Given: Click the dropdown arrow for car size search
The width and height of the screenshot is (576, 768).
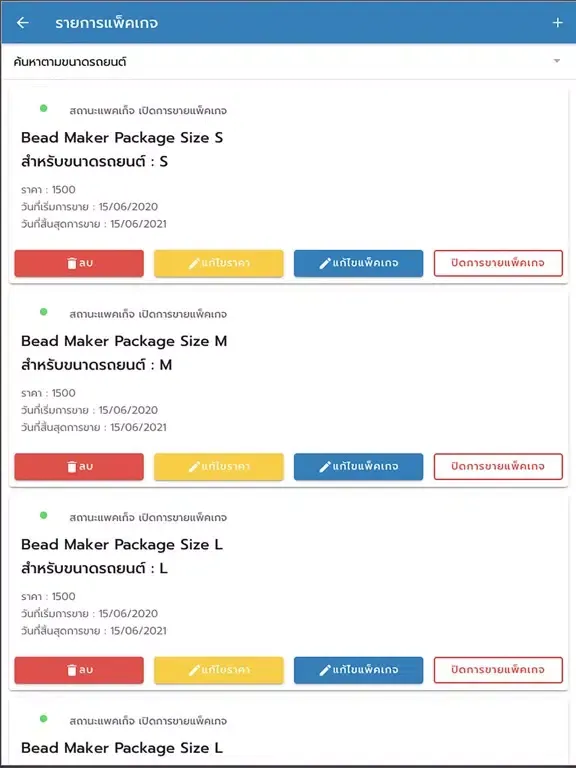Looking at the screenshot, I should tap(557, 61).
